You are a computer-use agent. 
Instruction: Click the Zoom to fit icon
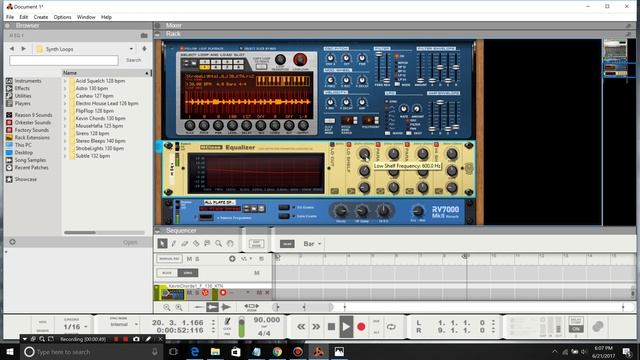(251, 307)
